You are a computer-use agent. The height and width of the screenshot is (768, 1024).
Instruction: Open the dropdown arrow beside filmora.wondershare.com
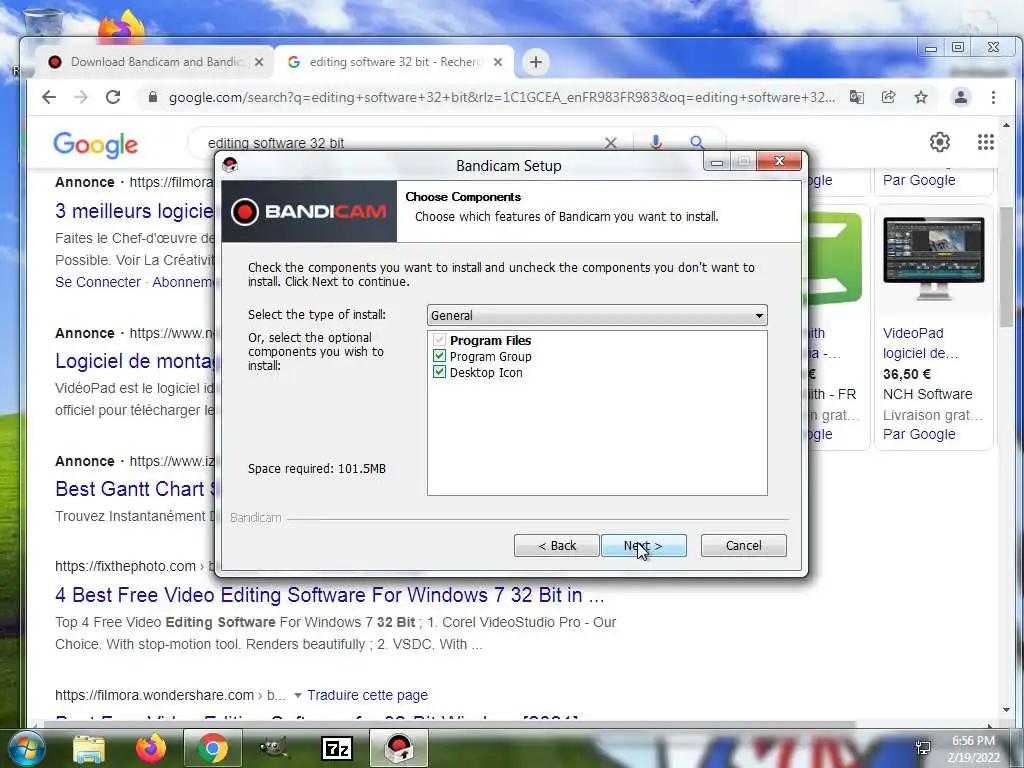(x=298, y=695)
